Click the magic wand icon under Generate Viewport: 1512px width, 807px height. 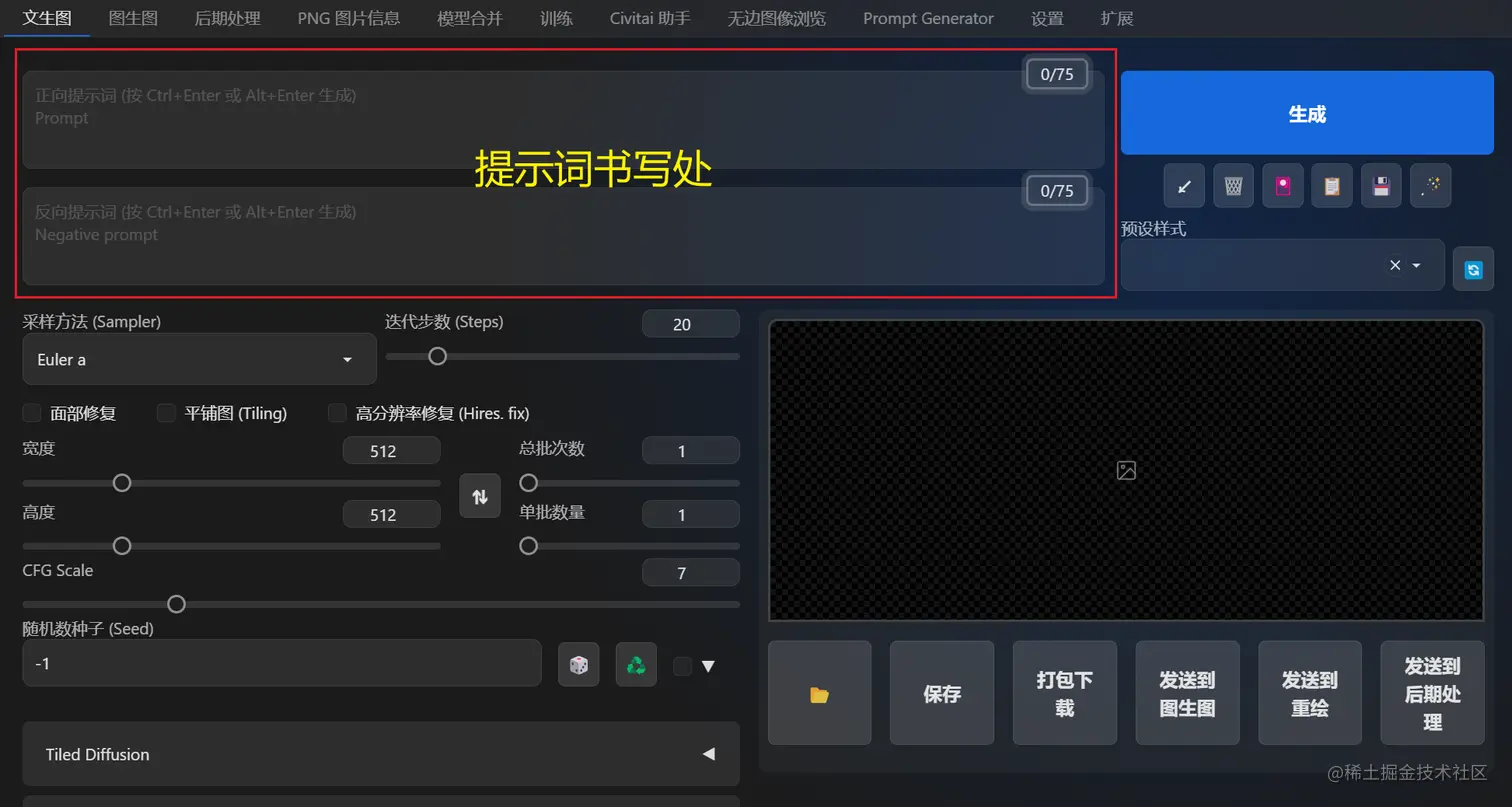1431,186
